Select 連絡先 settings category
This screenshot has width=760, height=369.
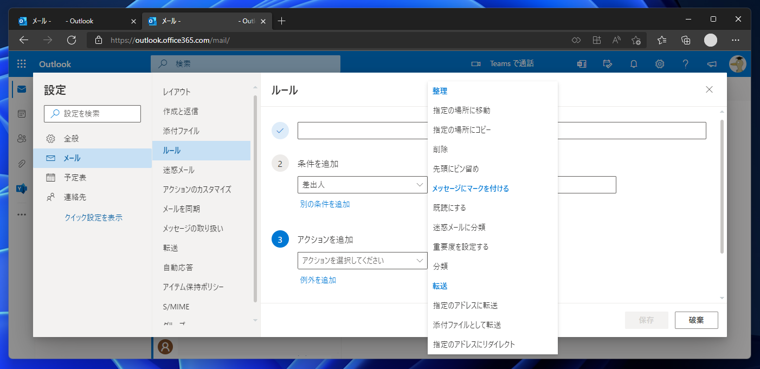[92, 197]
